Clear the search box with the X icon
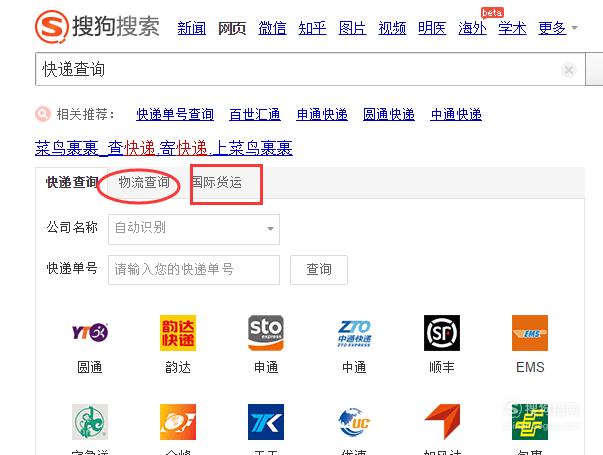This screenshot has height=455, width=603. [568, 70]
